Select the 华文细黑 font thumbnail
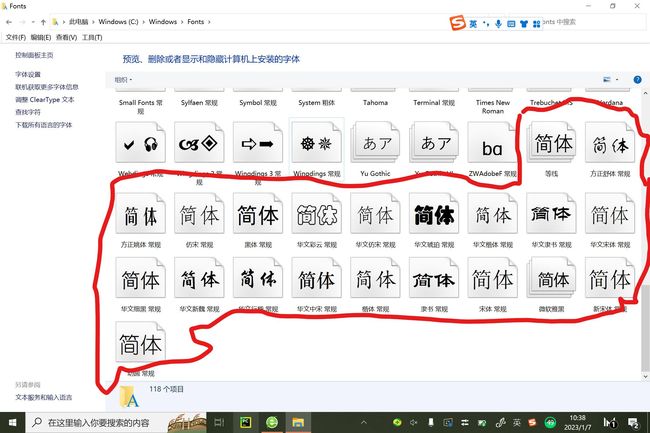The width and height of the screenshot is (650, 433). point(141,278)
